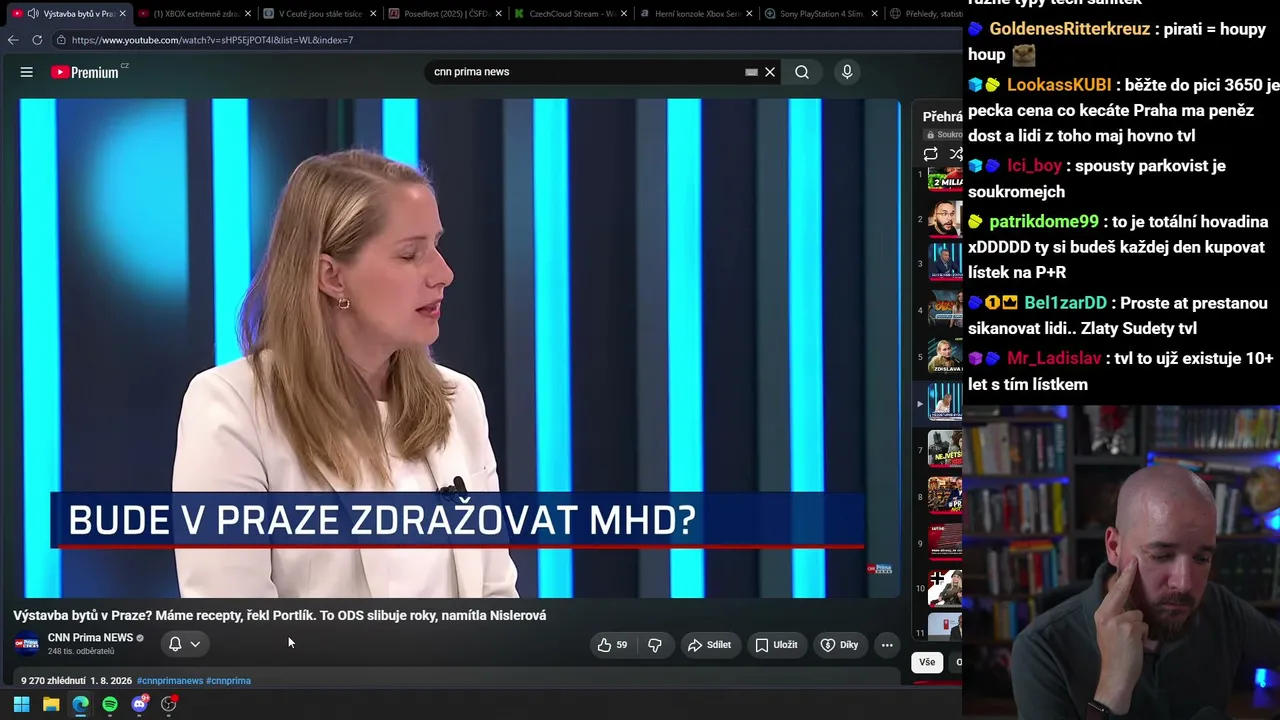Like the video with thumbs up
The height and width of the screenshot is (720, 1280).
click(612, 645)
